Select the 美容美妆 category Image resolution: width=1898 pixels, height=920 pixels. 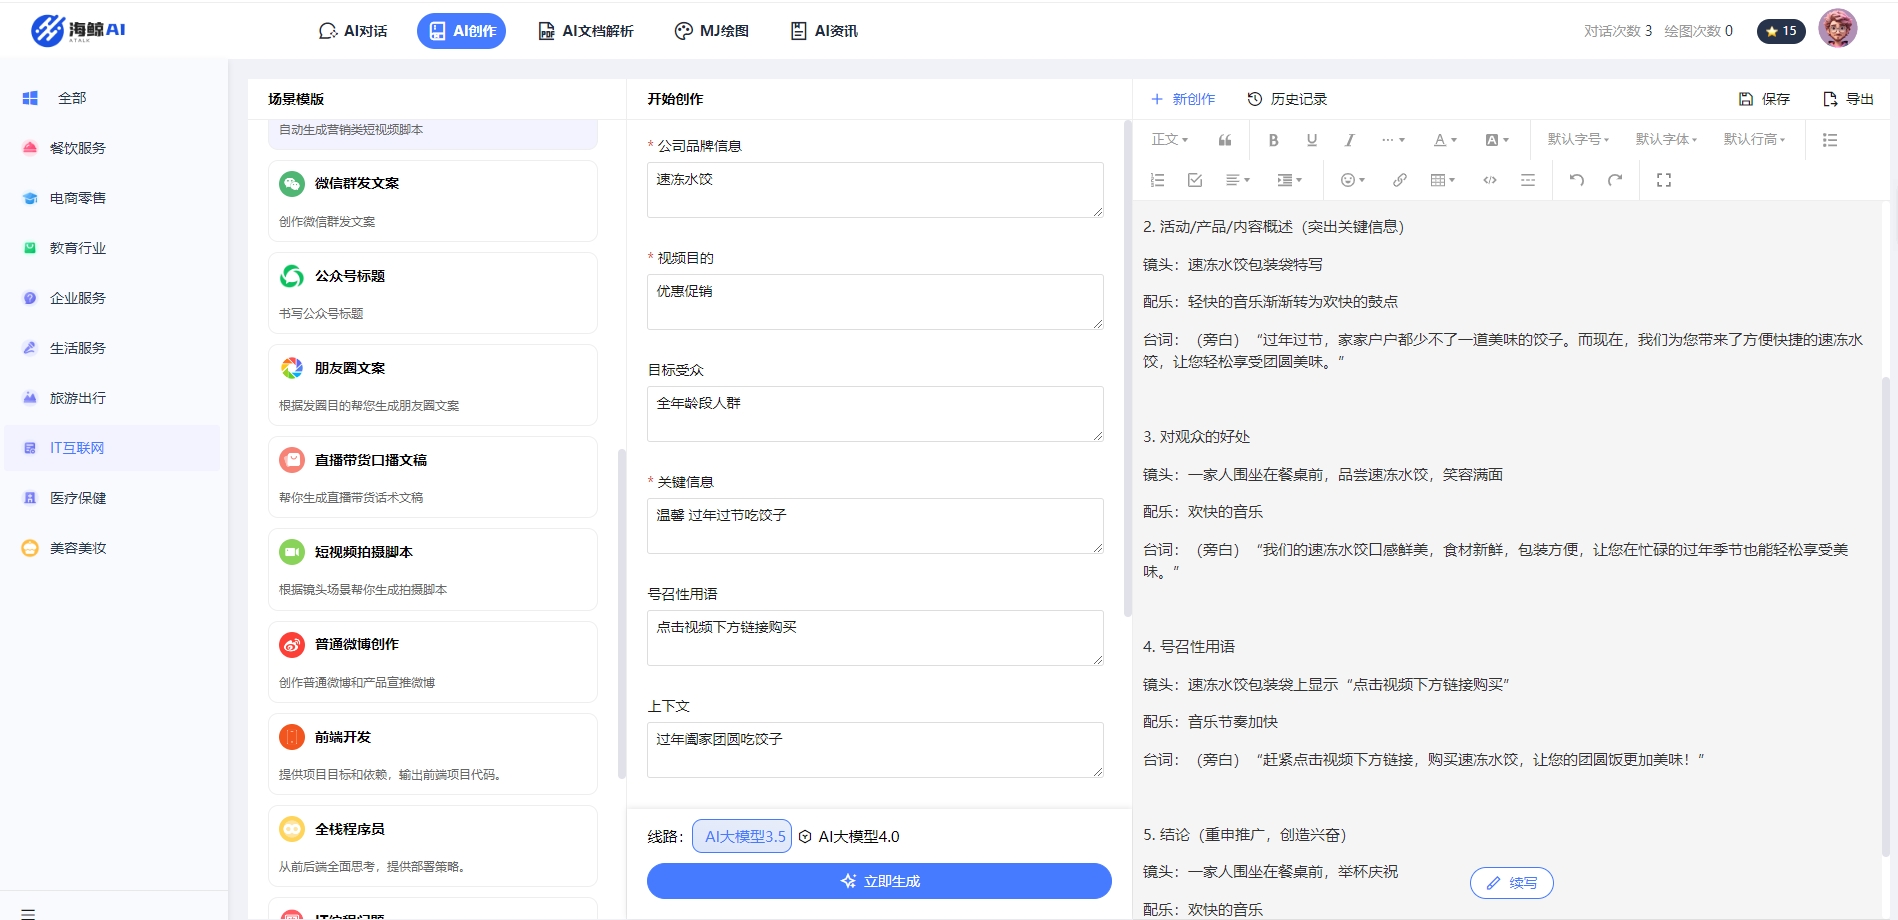point(110,548)
